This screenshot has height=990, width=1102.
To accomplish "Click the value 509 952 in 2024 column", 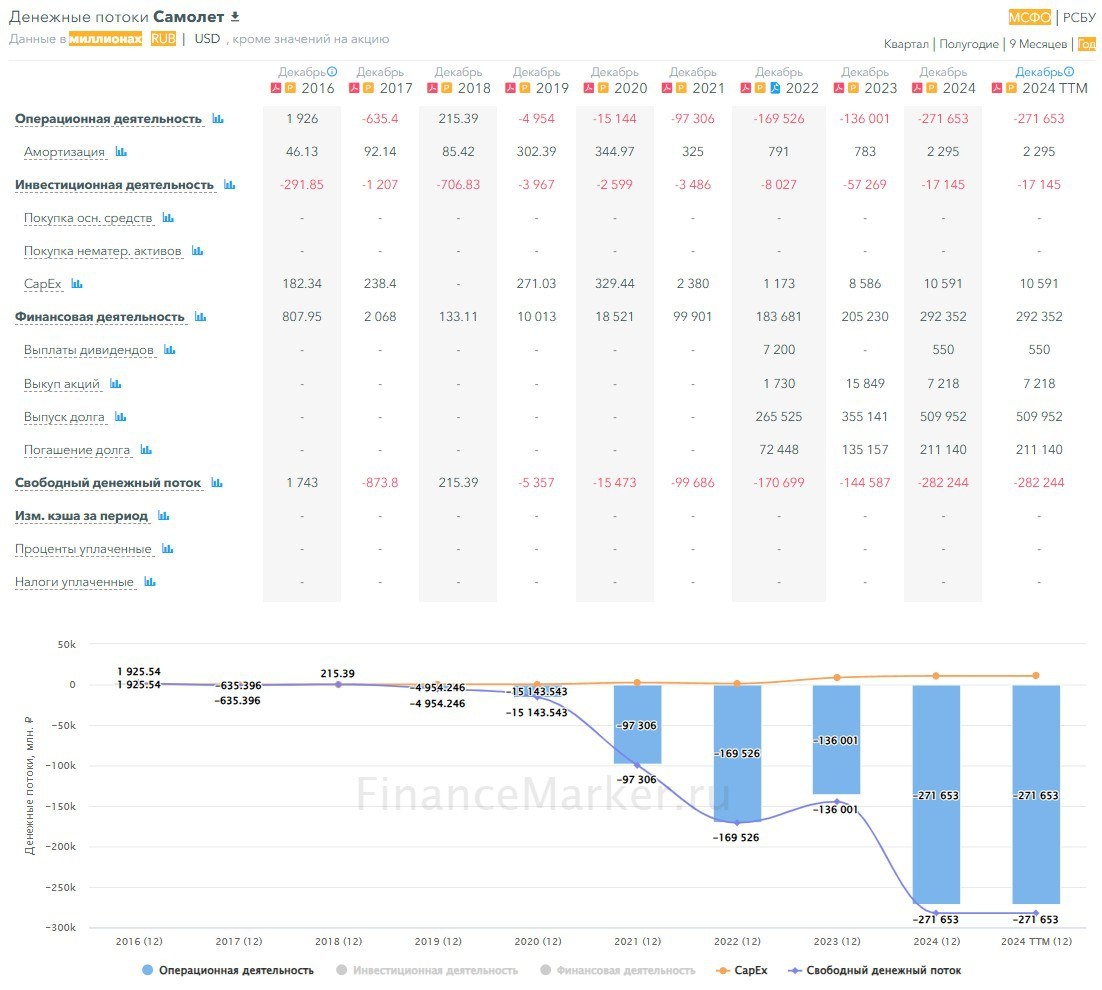I will point(943,417).
